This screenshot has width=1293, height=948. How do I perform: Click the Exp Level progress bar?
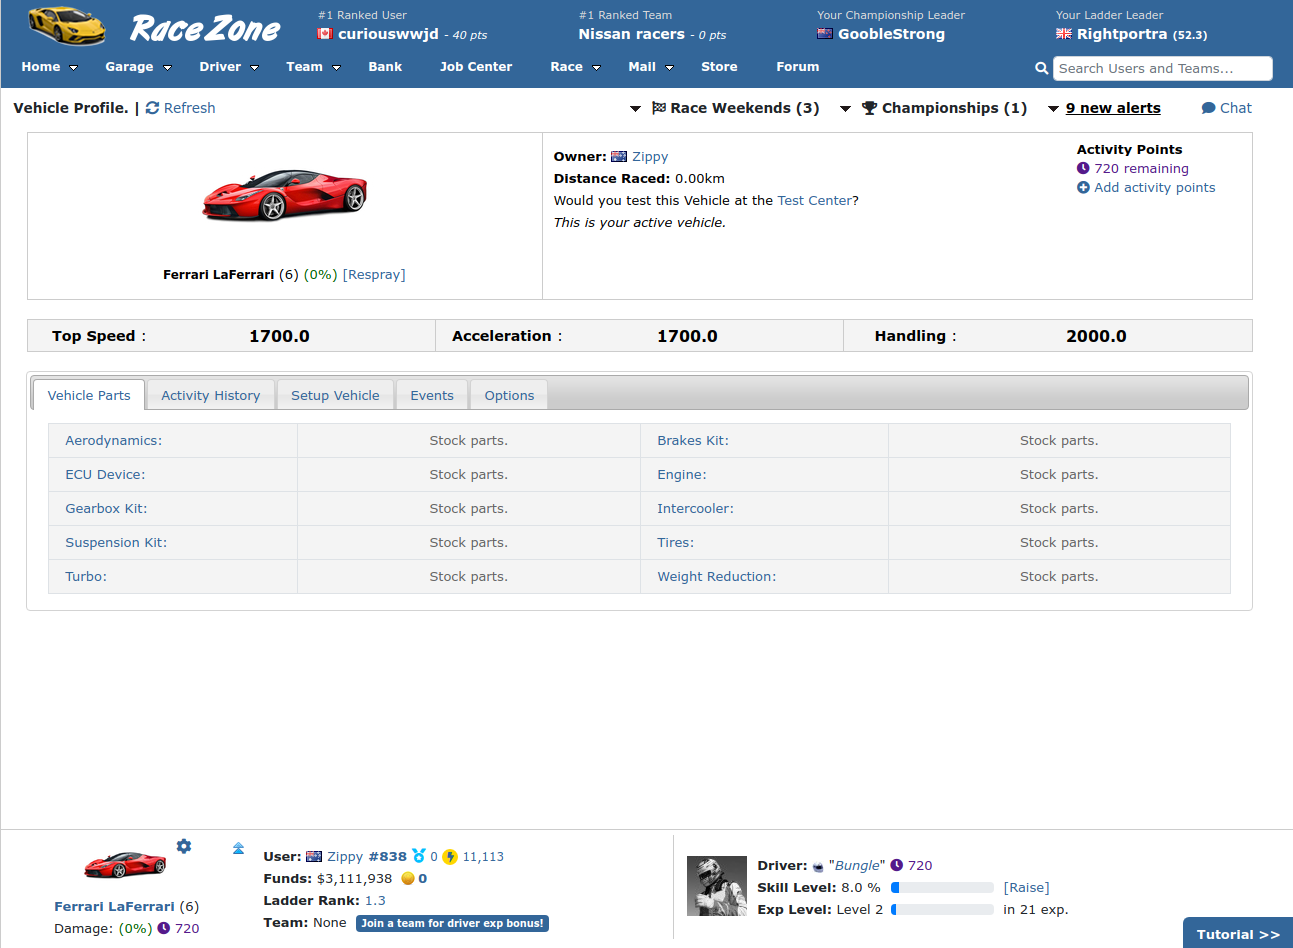pos(942,909)
